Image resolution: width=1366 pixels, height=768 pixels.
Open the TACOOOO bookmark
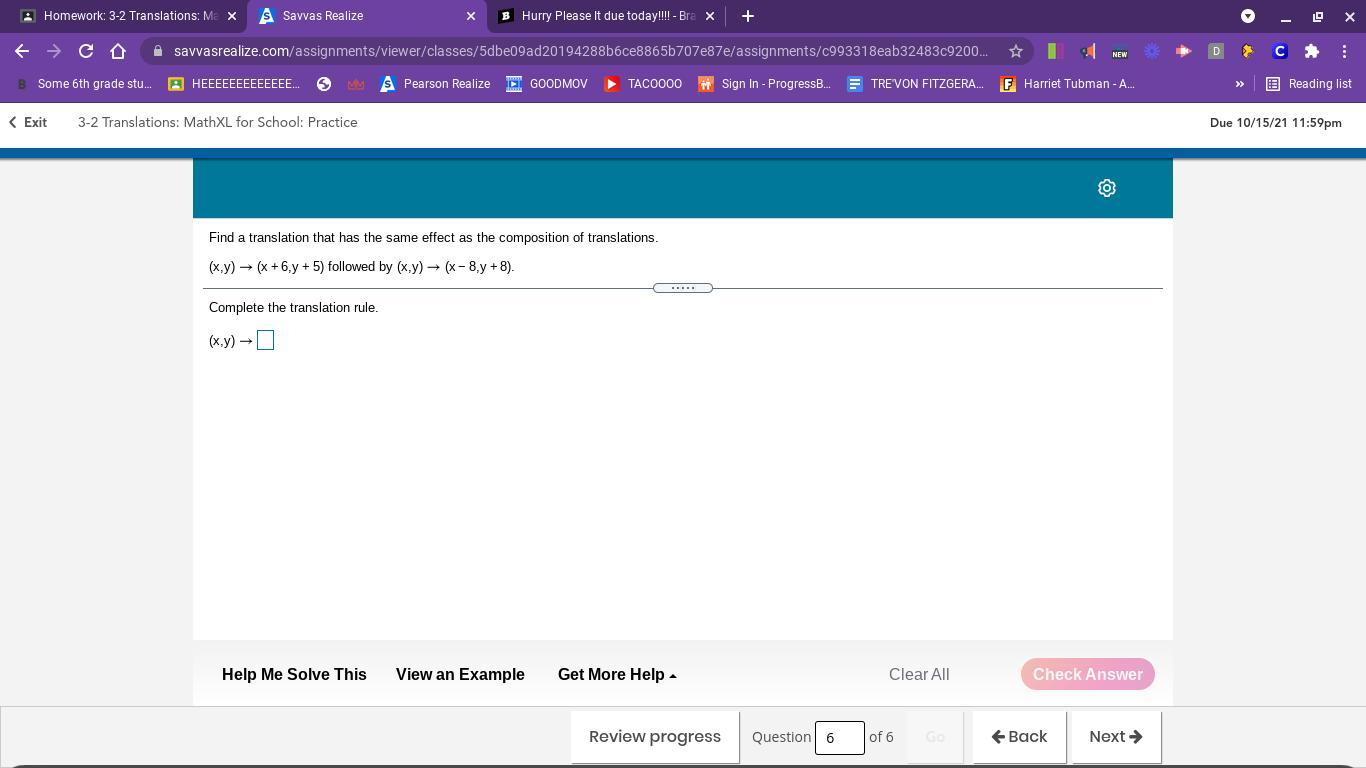pos(643,84)
